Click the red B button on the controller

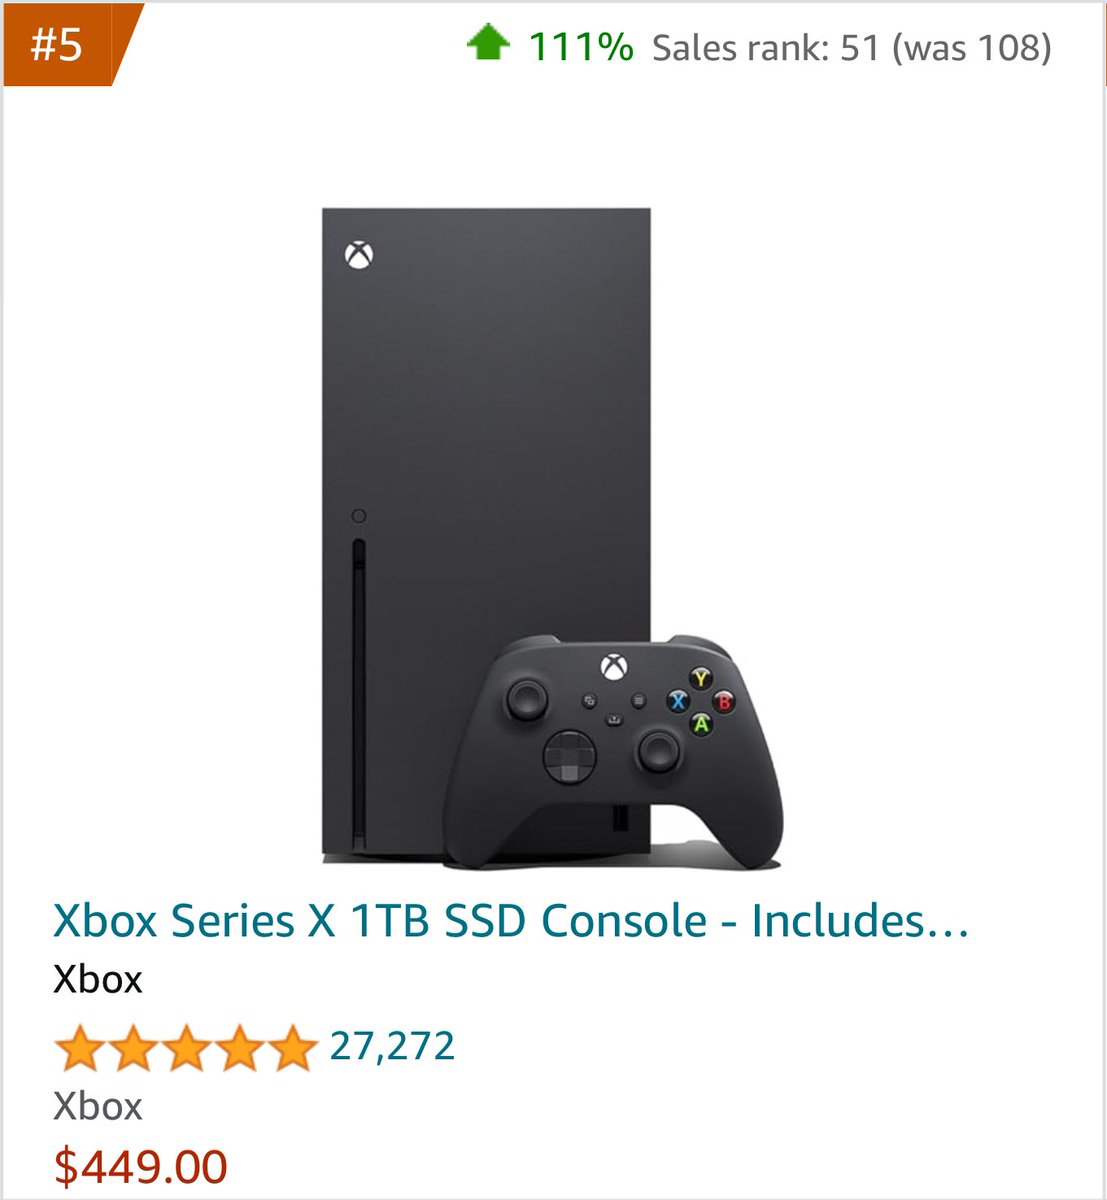pos(724,703)
